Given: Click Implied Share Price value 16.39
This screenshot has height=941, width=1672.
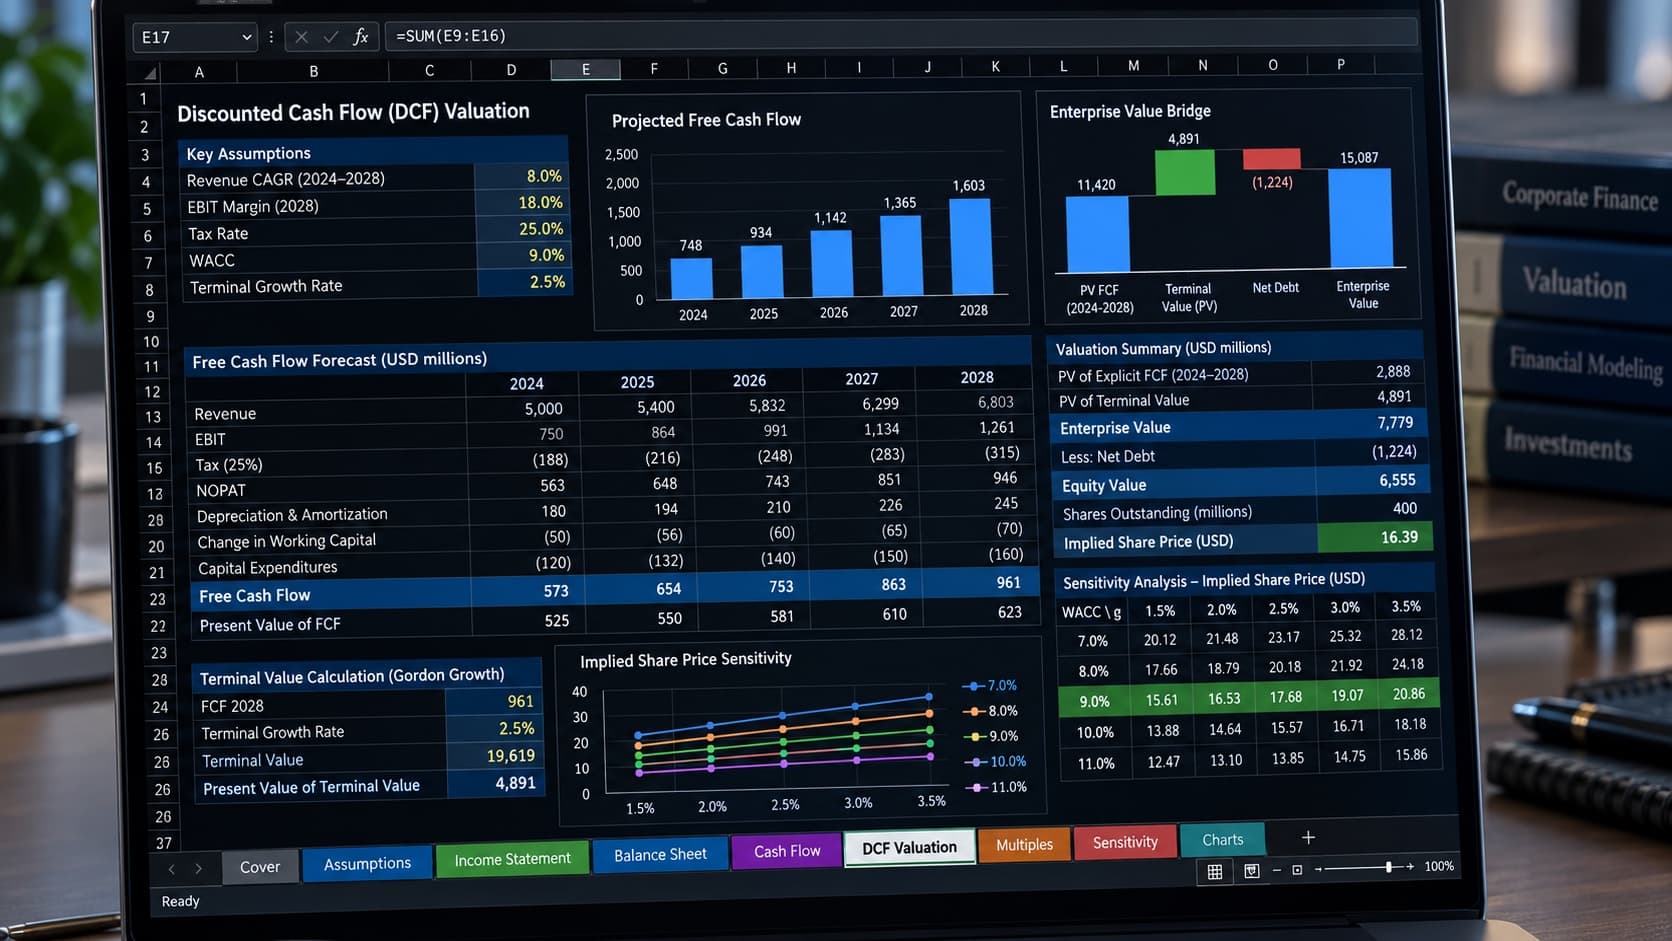Looking at the screenshot, I should click(1374, 538).
